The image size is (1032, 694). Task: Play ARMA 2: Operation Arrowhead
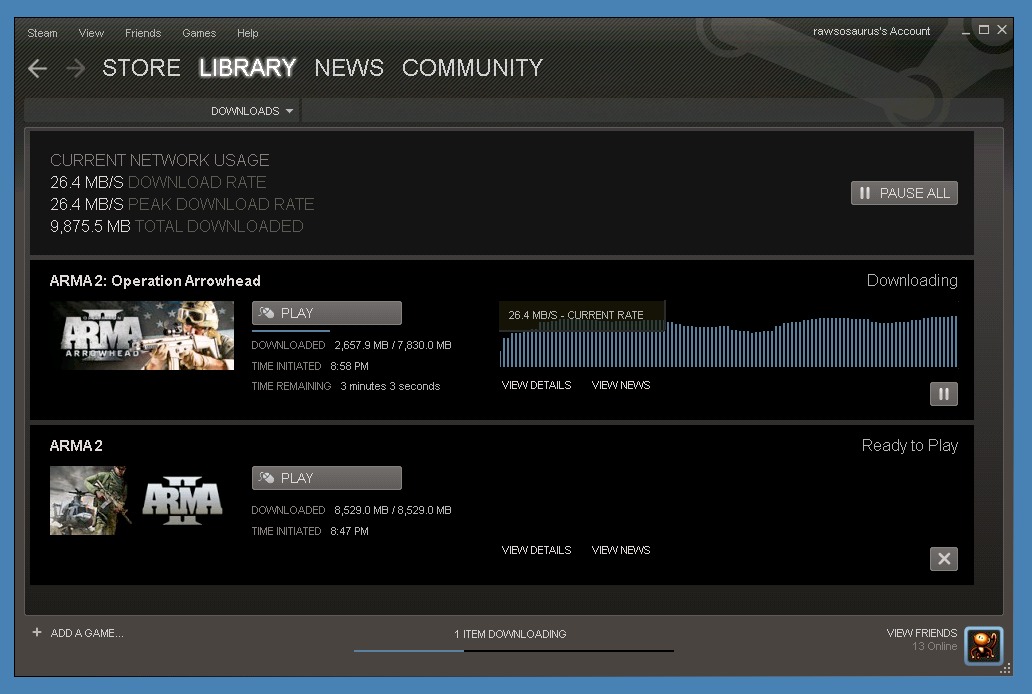point(326,313)
